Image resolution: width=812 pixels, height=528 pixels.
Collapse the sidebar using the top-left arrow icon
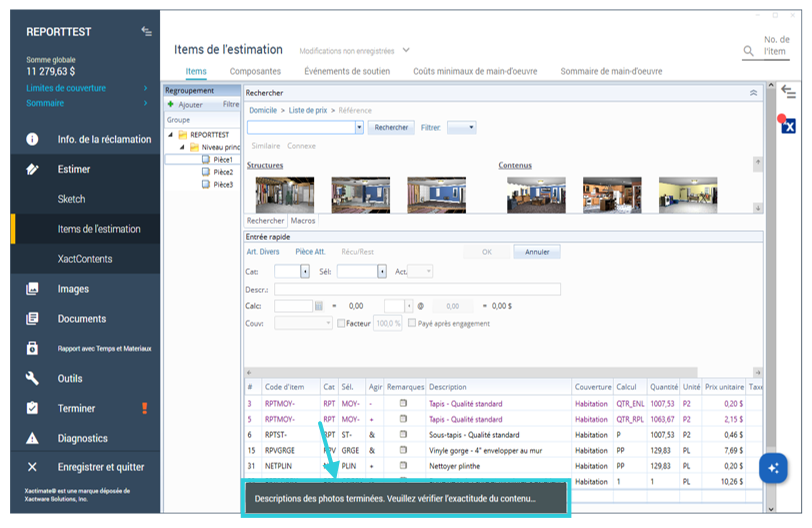(146, 32)
